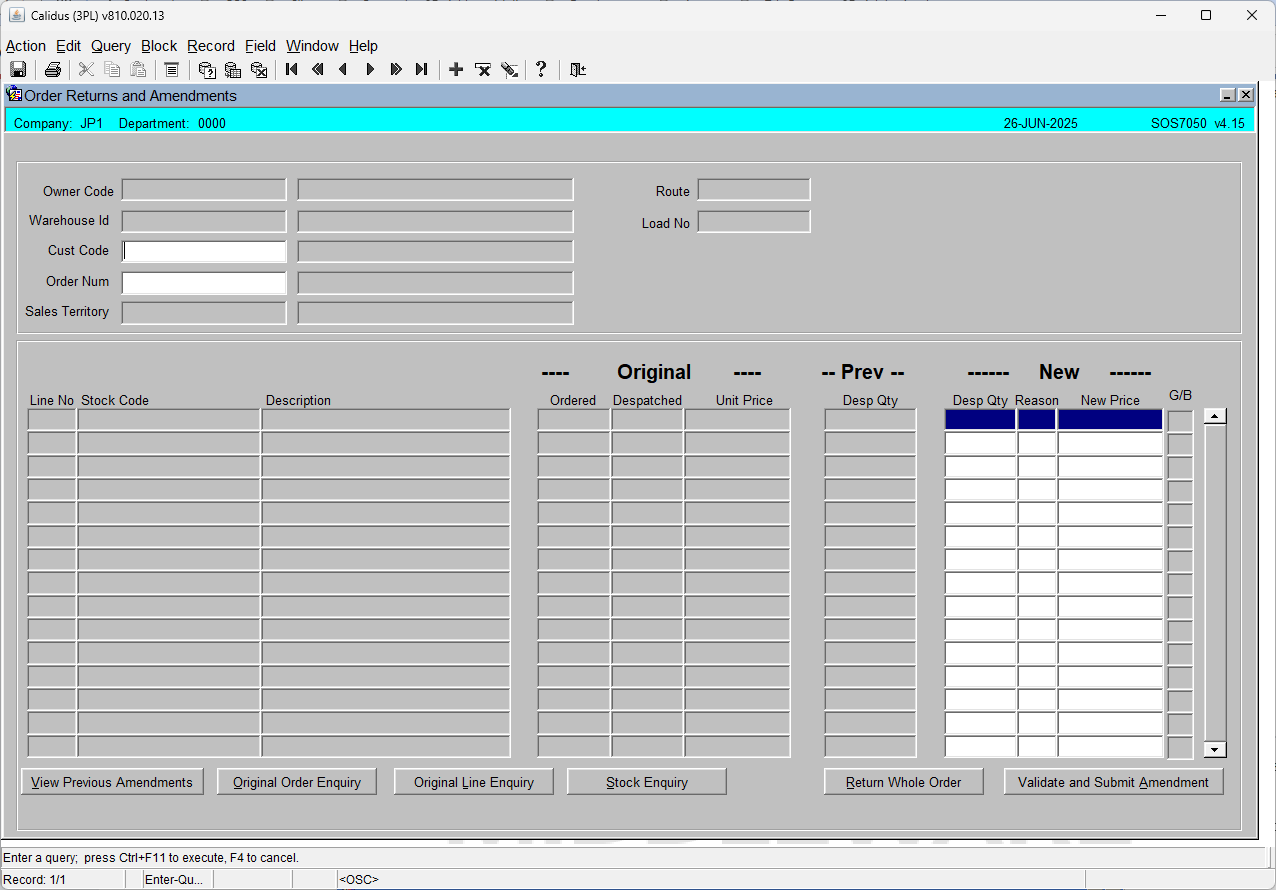Viewport: 1276px width, 890px height.
Task: Click the Enter Query toolbar icon
Action: coord(207,69)
